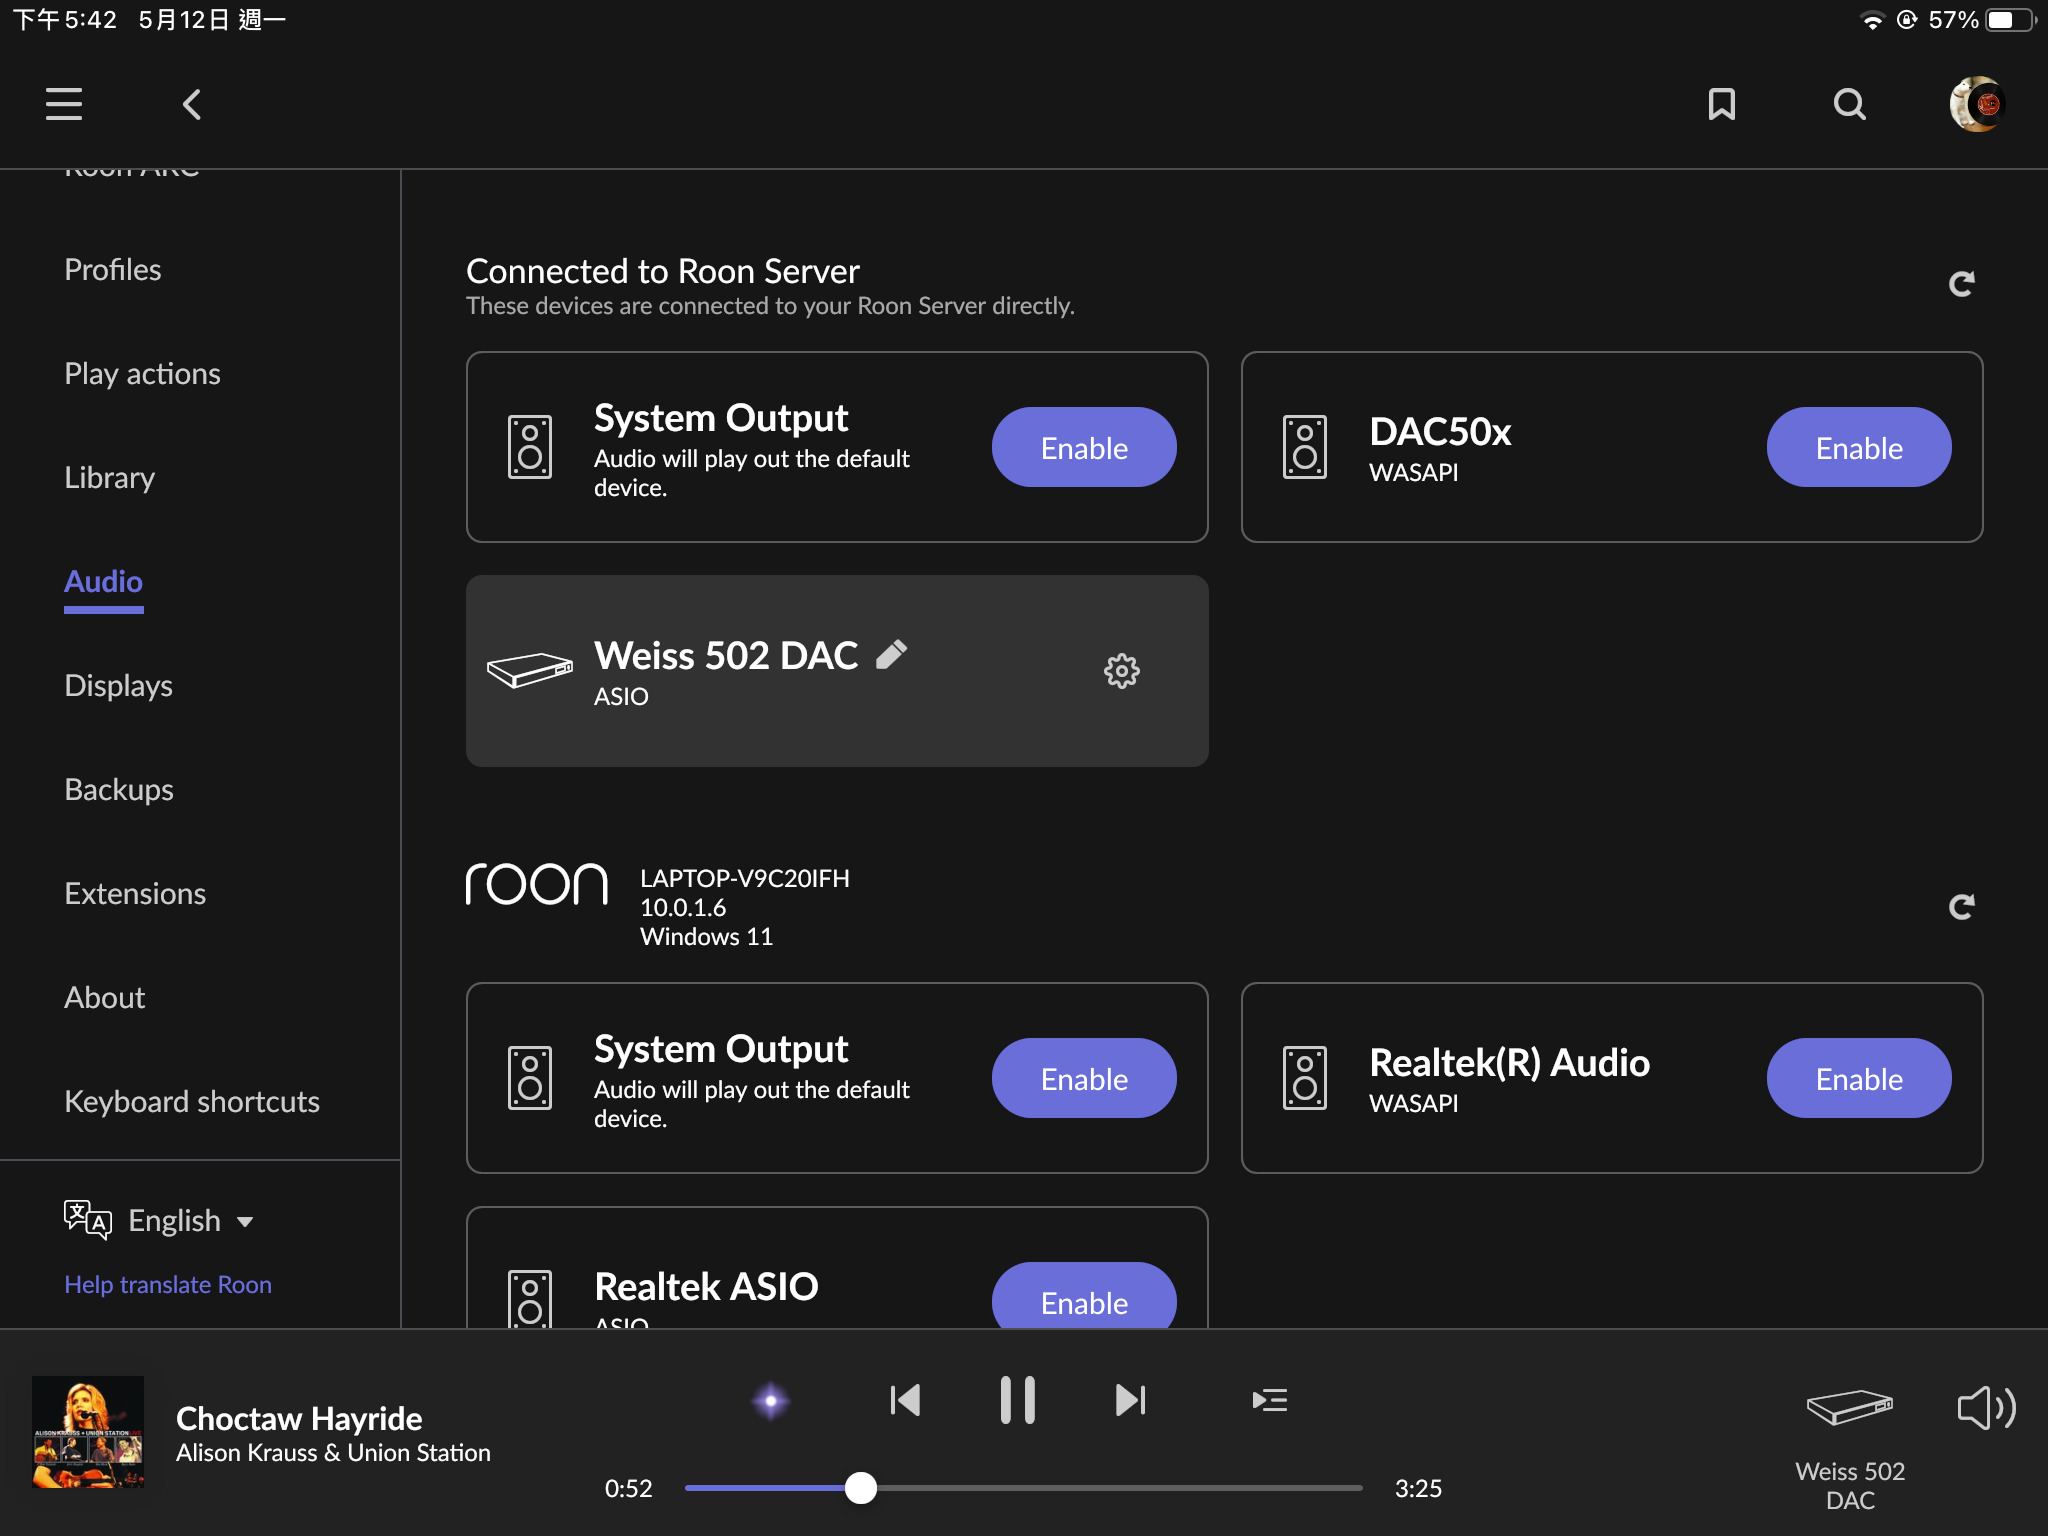This screenshot has height=1536, width=2048.
Task: Enable Realtek ASIO device
Action: pos(1084,1297)
